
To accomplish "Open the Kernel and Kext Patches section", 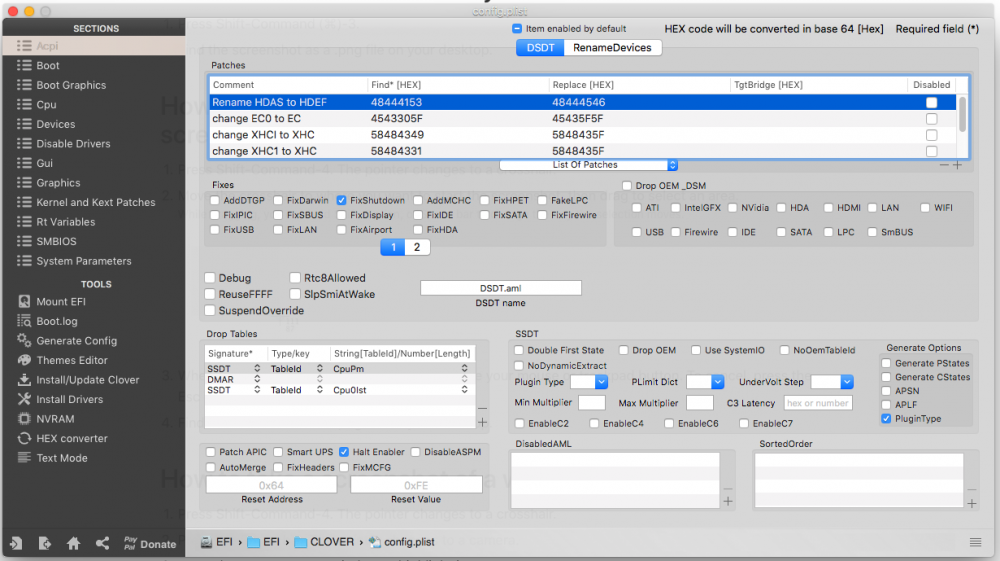I will [x=94, y=202].
